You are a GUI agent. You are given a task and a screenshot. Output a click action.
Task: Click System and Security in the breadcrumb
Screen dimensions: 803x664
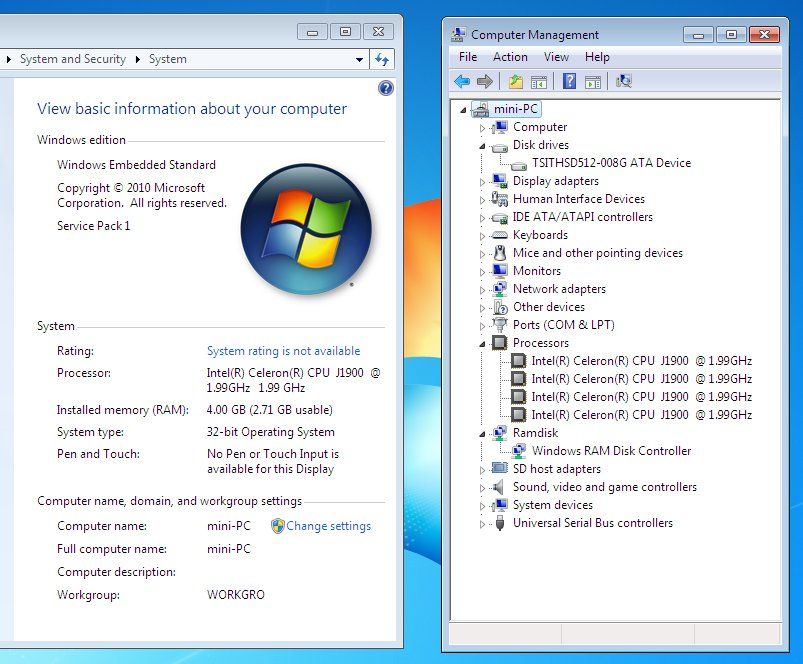[73, 59]
